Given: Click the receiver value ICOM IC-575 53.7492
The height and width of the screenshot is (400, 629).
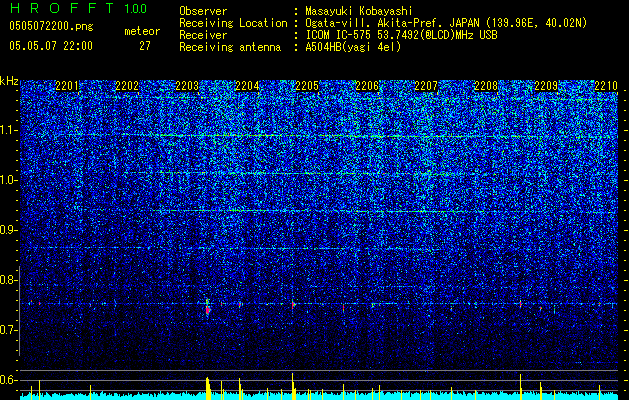Looking at the screenshot, I should [x=401, y=35].
